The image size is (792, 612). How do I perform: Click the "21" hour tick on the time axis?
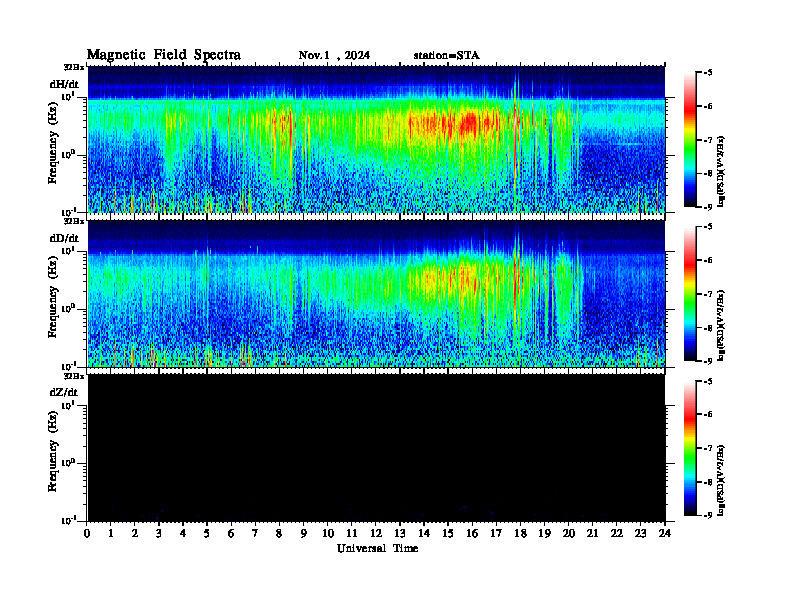592,533
